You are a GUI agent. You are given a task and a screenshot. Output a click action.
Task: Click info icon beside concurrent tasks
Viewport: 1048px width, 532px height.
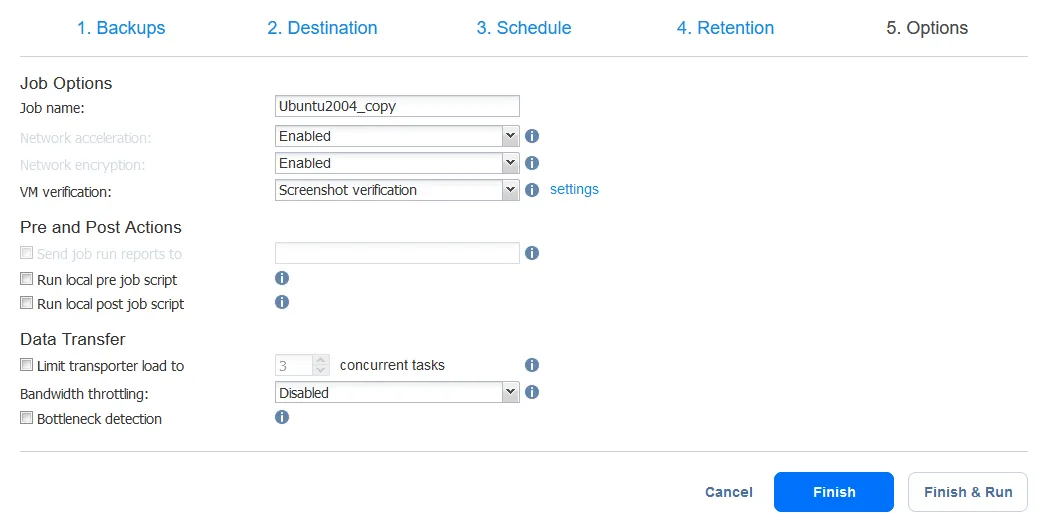532,366
